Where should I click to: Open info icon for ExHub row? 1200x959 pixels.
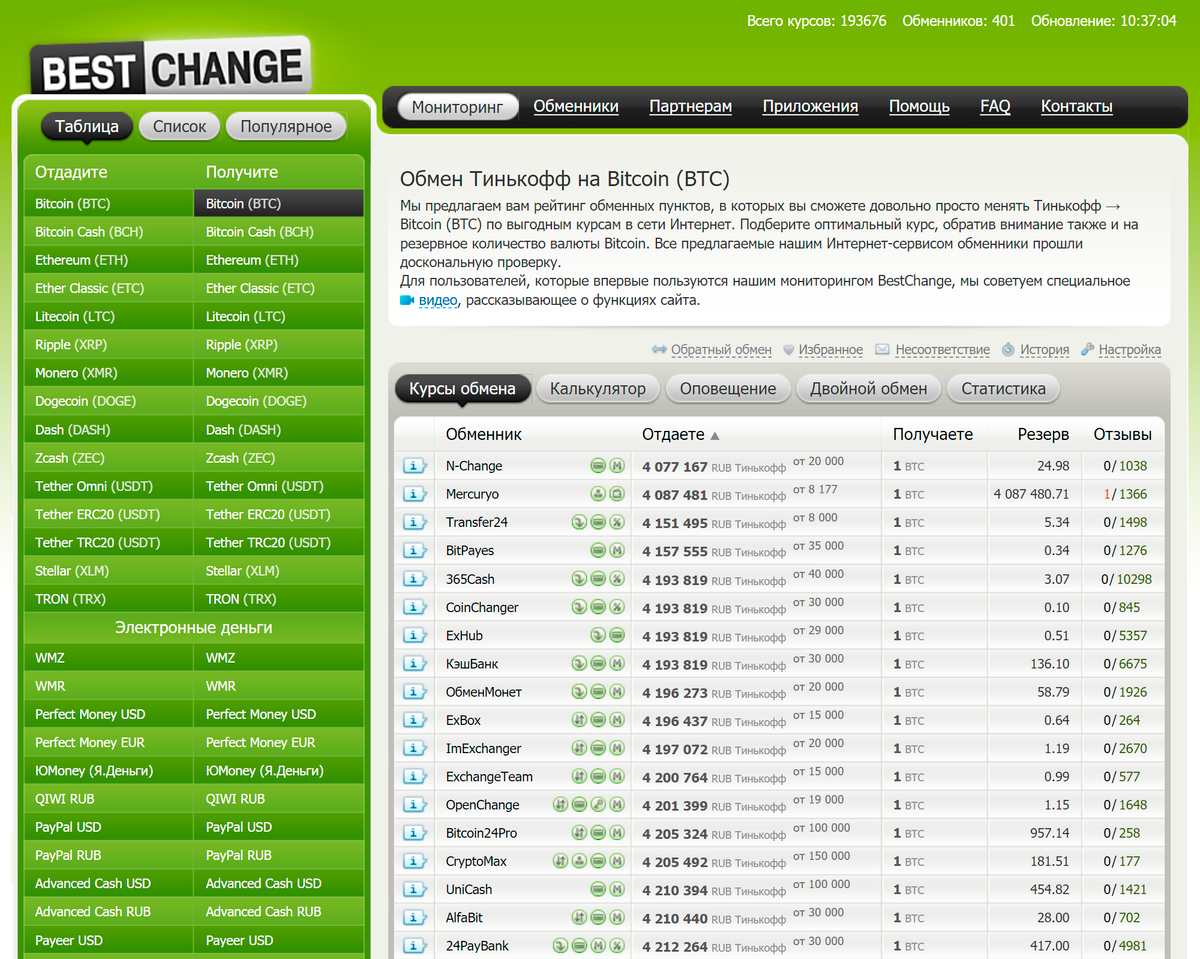tap(414, 635)
